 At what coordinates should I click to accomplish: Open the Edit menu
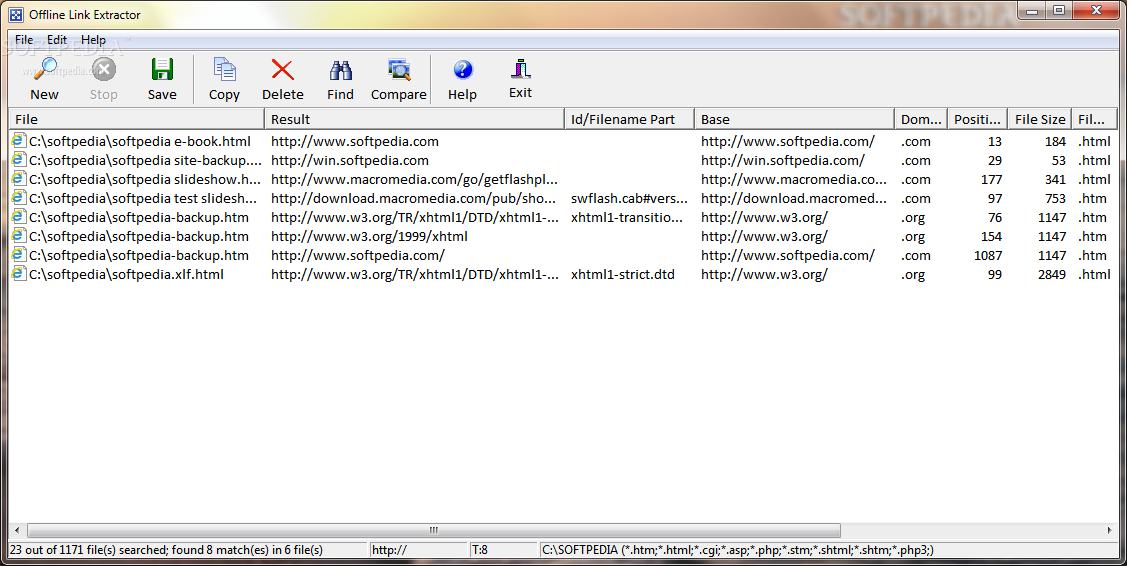pos(57,40)
